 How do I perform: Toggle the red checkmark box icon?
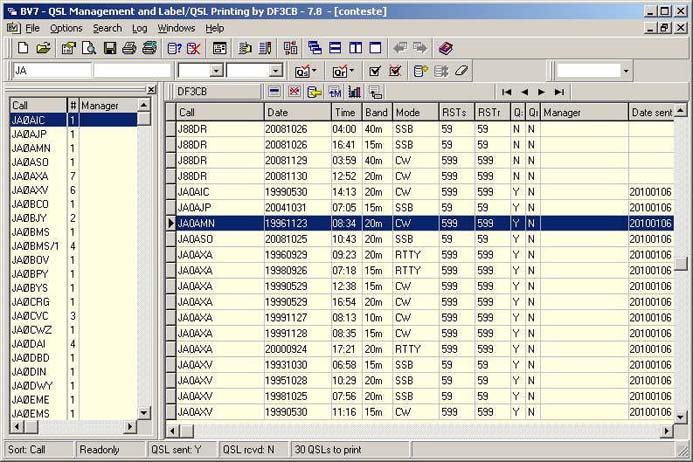coord(395,71)
